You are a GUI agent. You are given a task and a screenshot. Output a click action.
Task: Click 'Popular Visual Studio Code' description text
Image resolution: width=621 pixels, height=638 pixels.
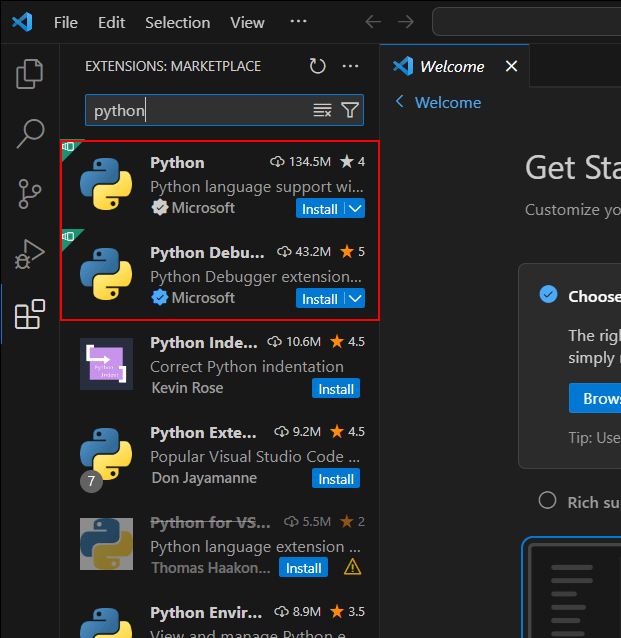coord(255,457)
